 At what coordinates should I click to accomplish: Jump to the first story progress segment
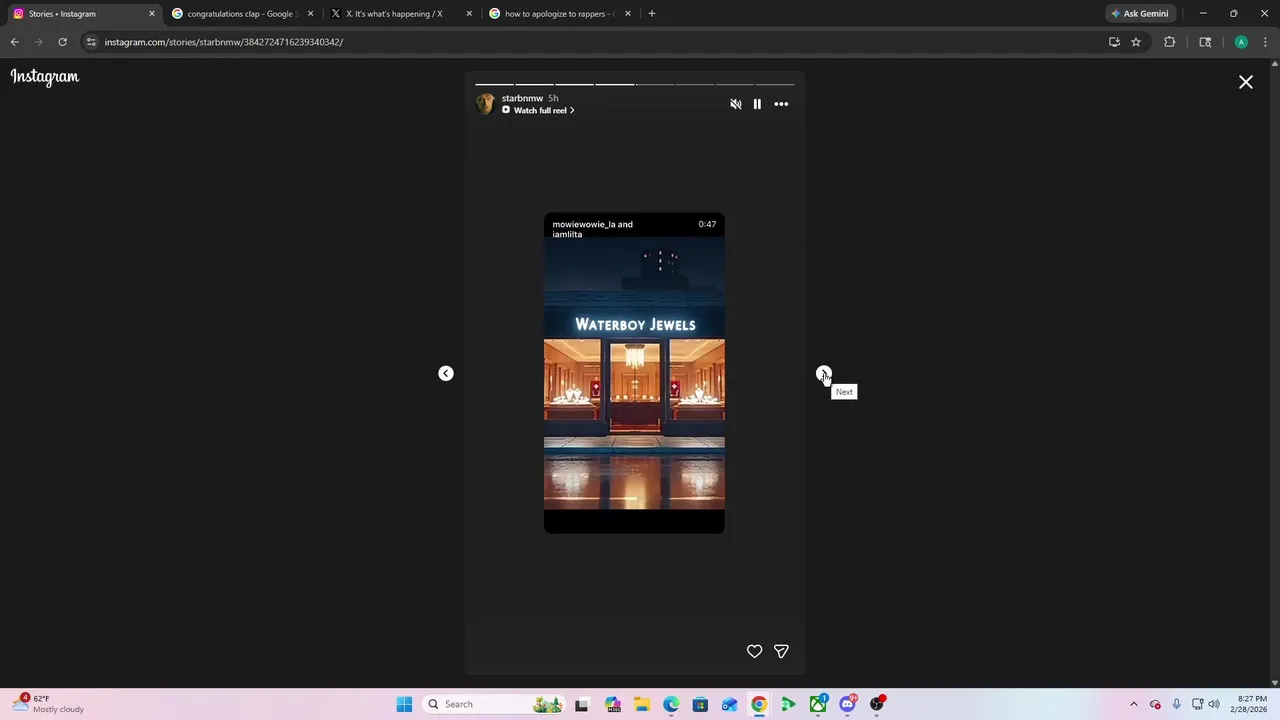coord(494,84)
